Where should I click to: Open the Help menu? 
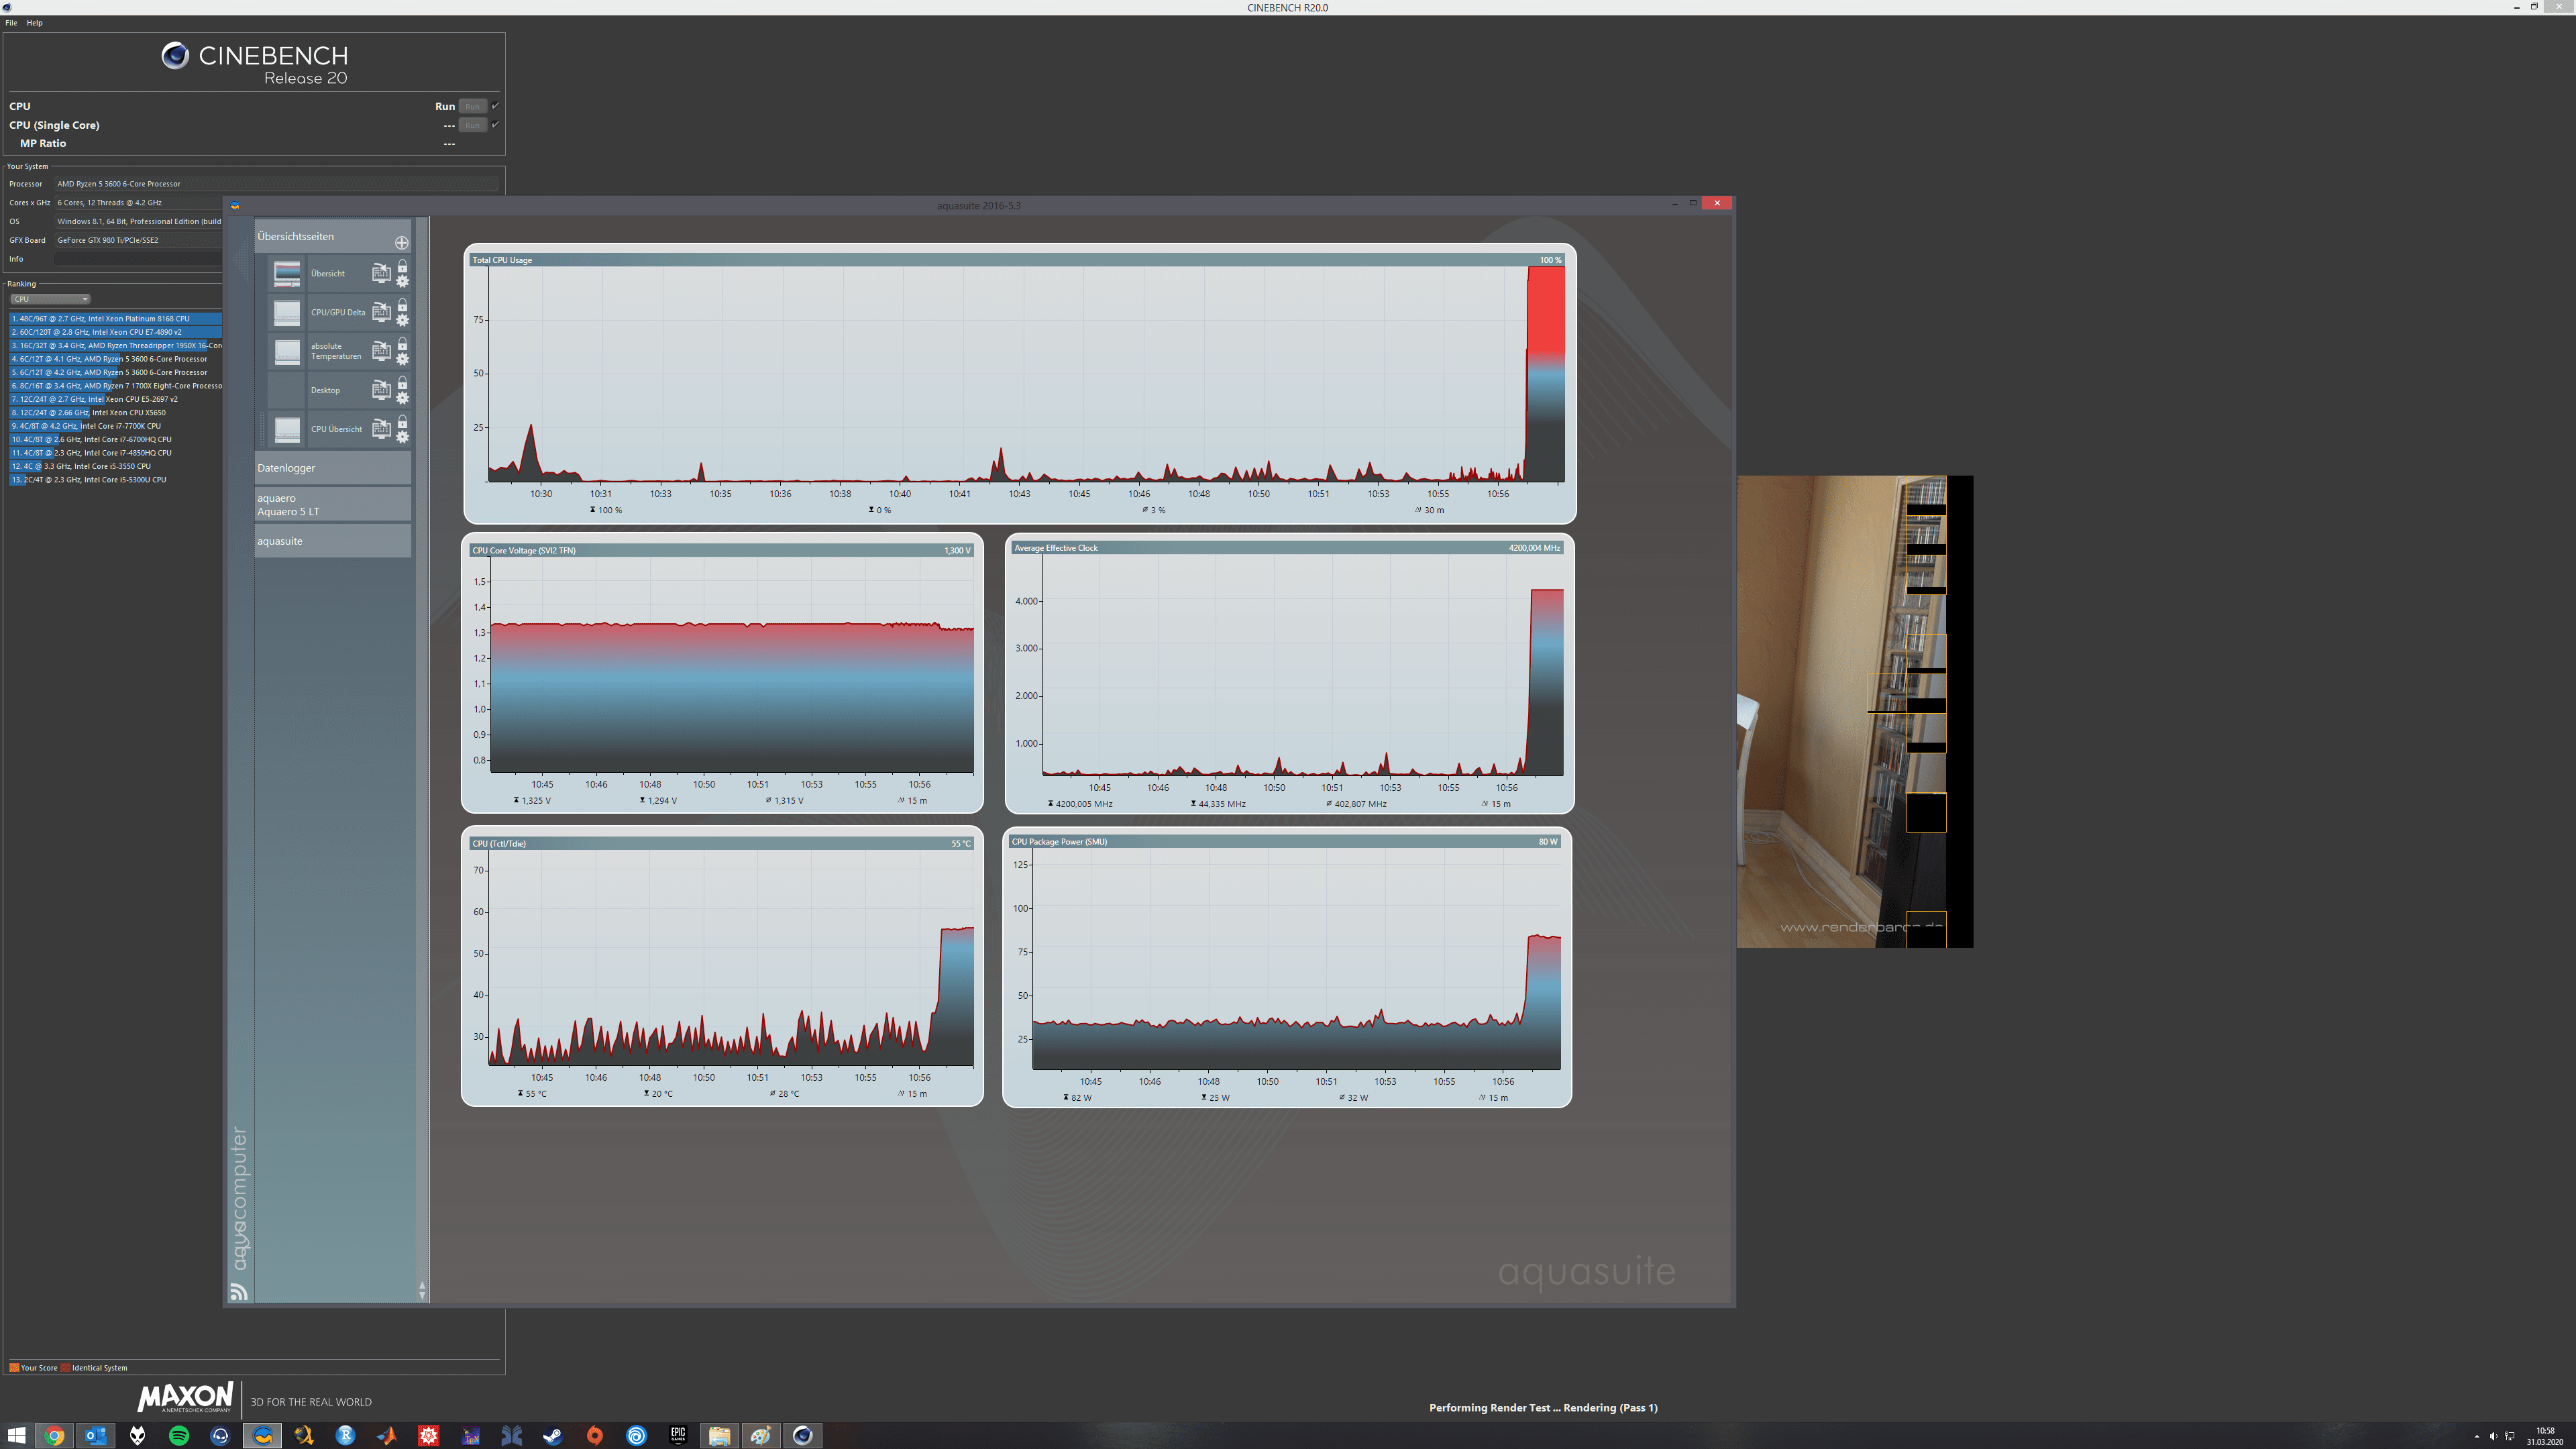[x=34, y=23]
